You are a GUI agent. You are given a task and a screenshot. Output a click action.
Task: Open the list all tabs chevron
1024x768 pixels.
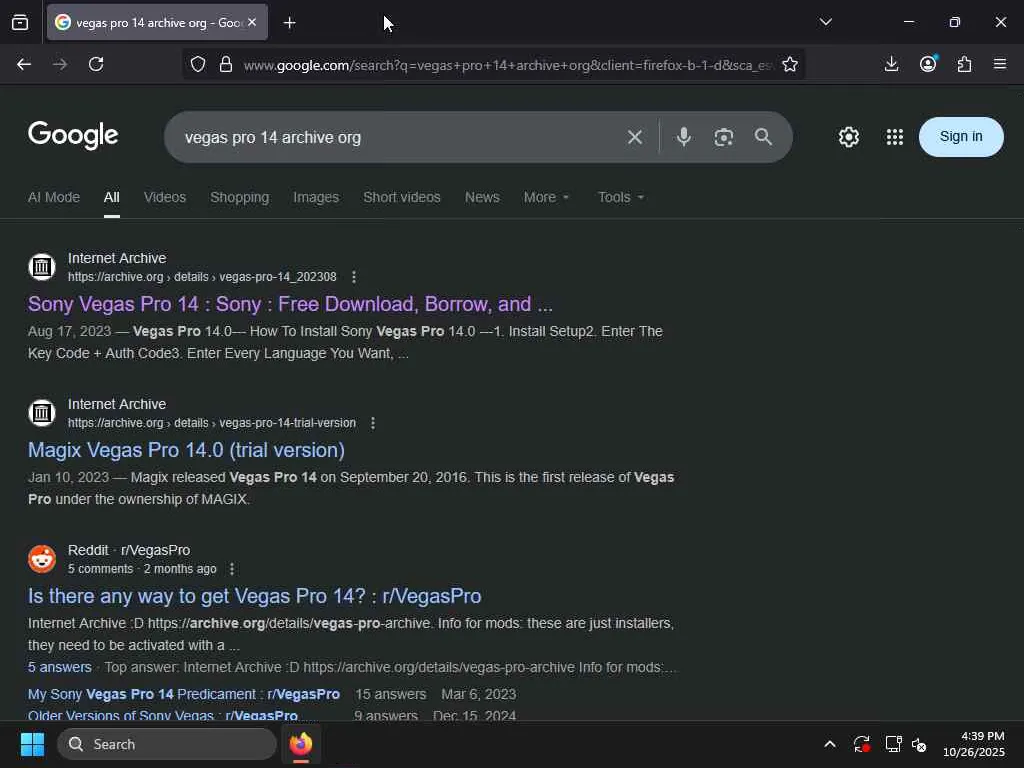[x=825, y=22]
